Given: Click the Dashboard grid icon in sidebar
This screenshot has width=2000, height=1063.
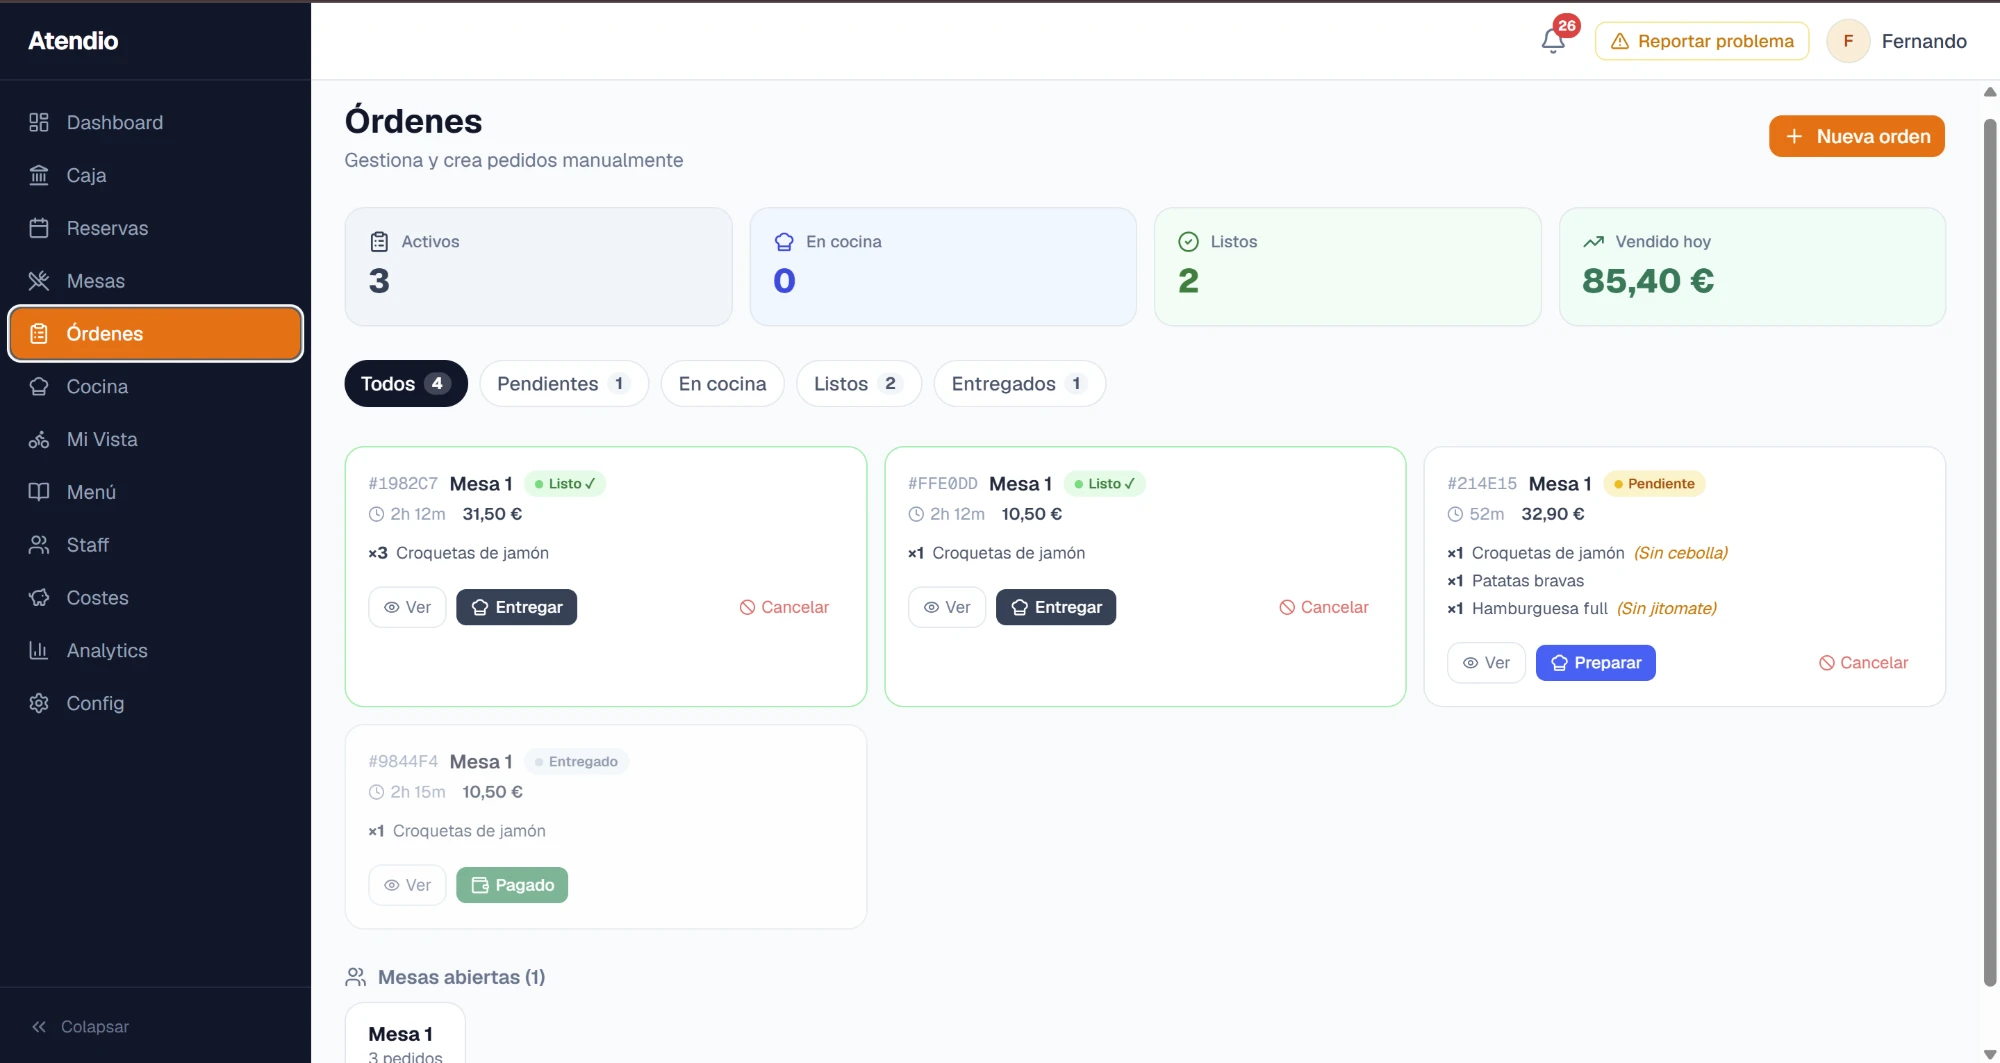Looking at the screenshot, I should [x=39, y=122].
